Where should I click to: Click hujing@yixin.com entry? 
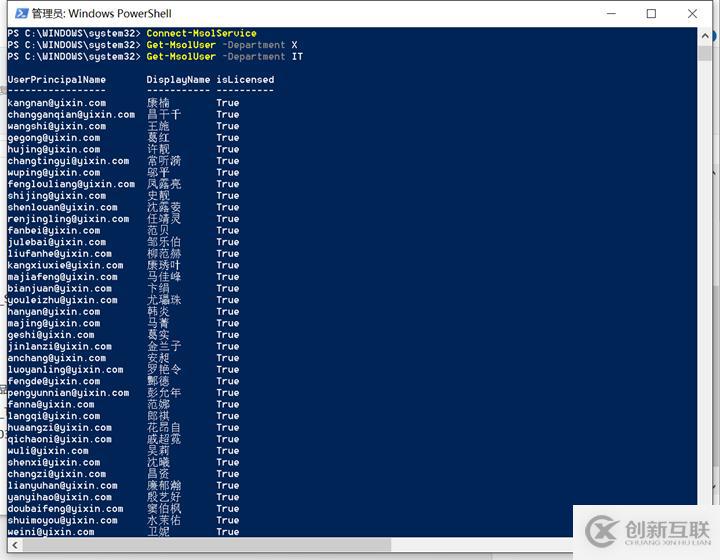point(54,149)
